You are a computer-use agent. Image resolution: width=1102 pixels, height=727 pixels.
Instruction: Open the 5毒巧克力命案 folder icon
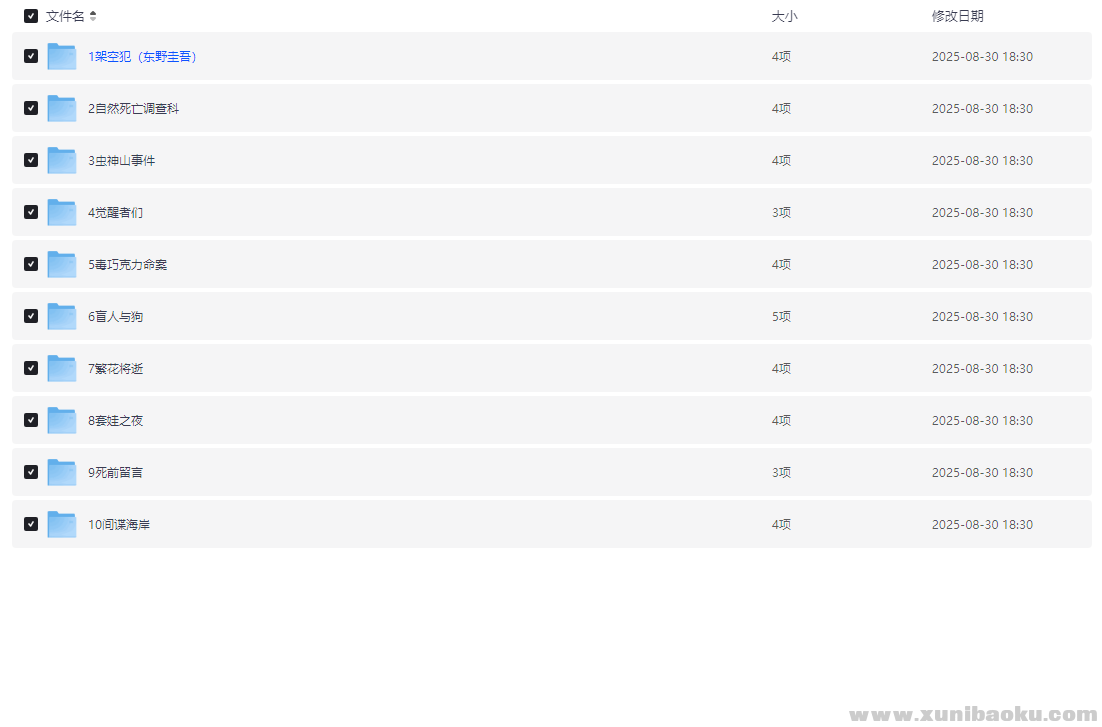tap(62, 264)
